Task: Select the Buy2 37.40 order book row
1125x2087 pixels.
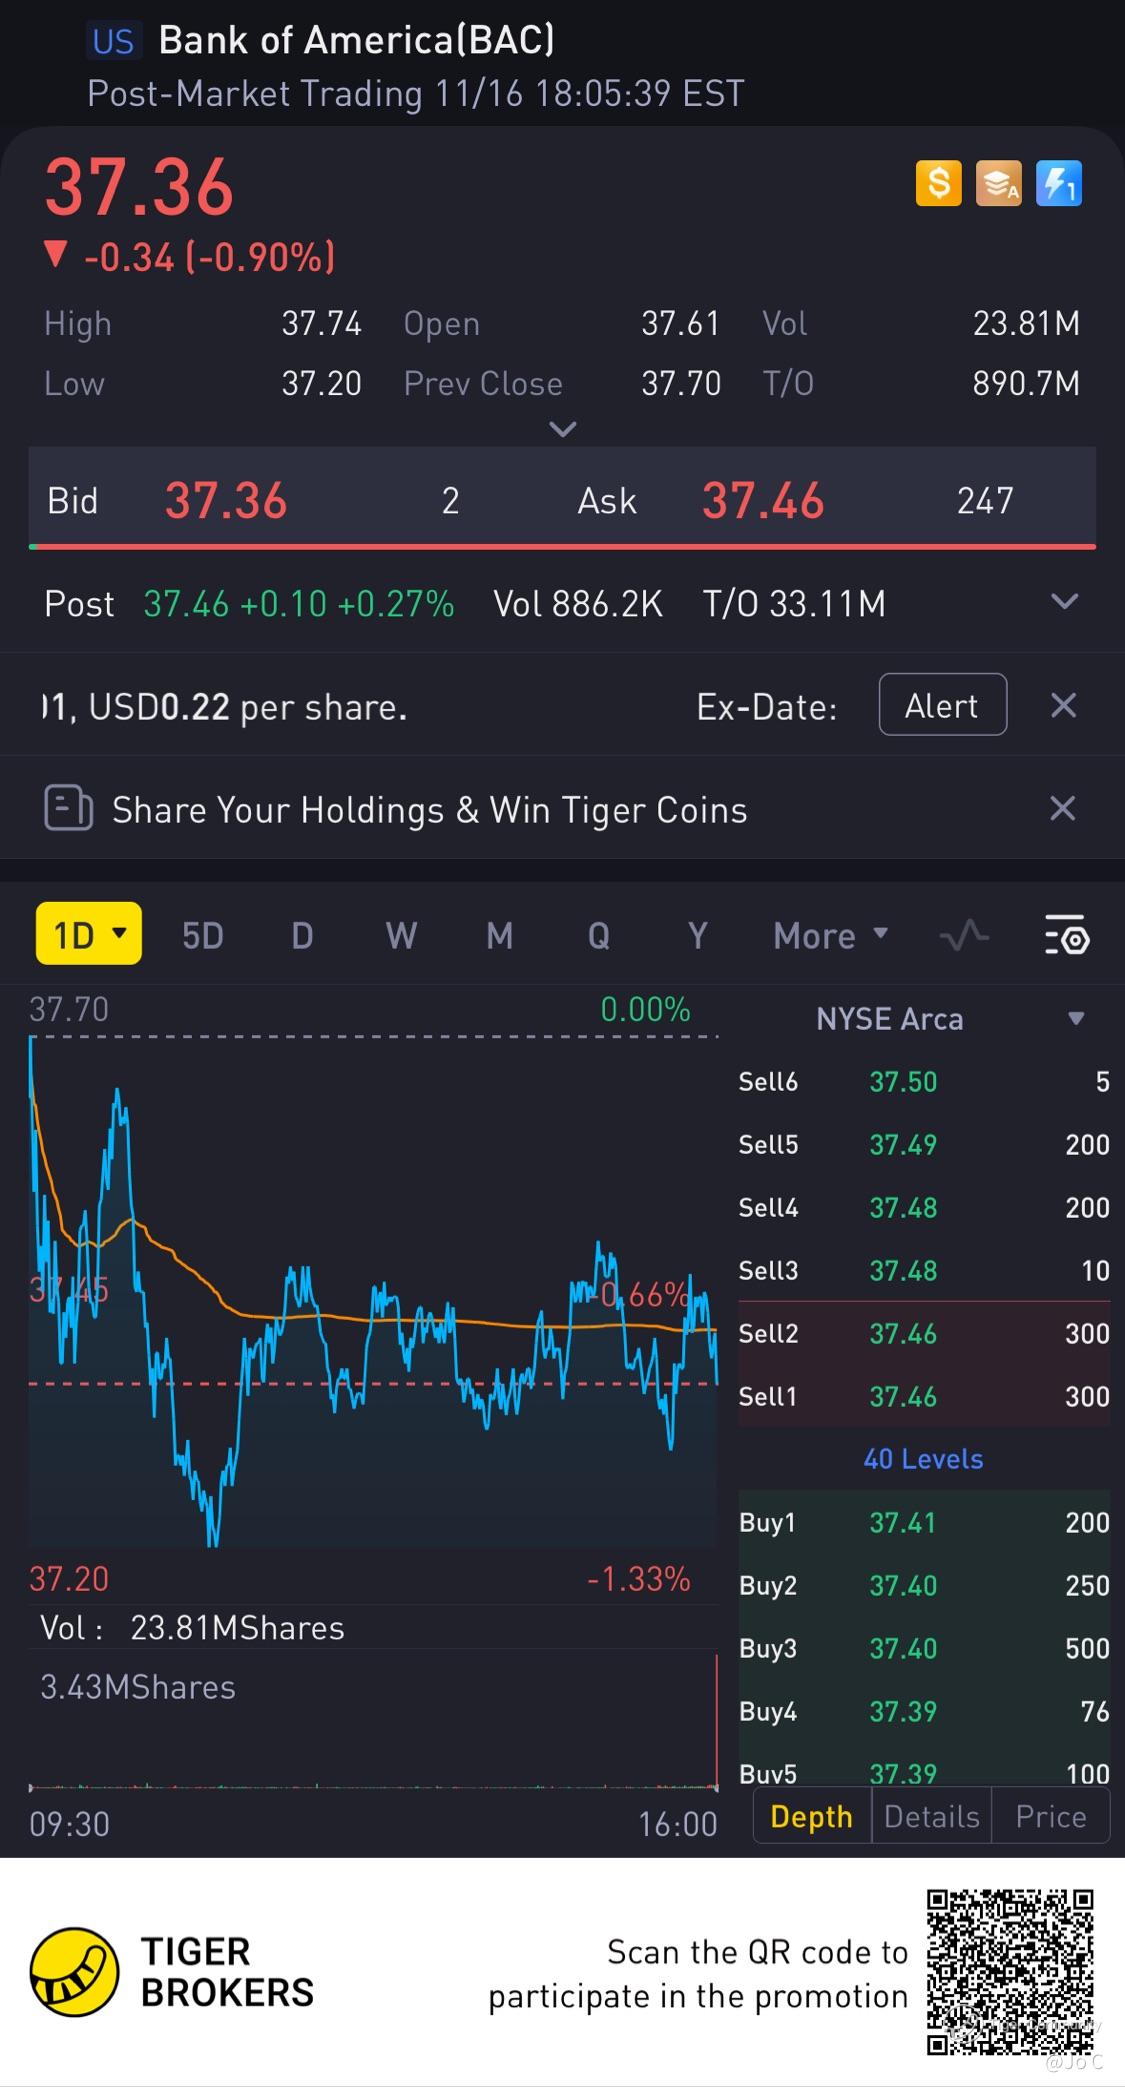Action: (924, 1585)
